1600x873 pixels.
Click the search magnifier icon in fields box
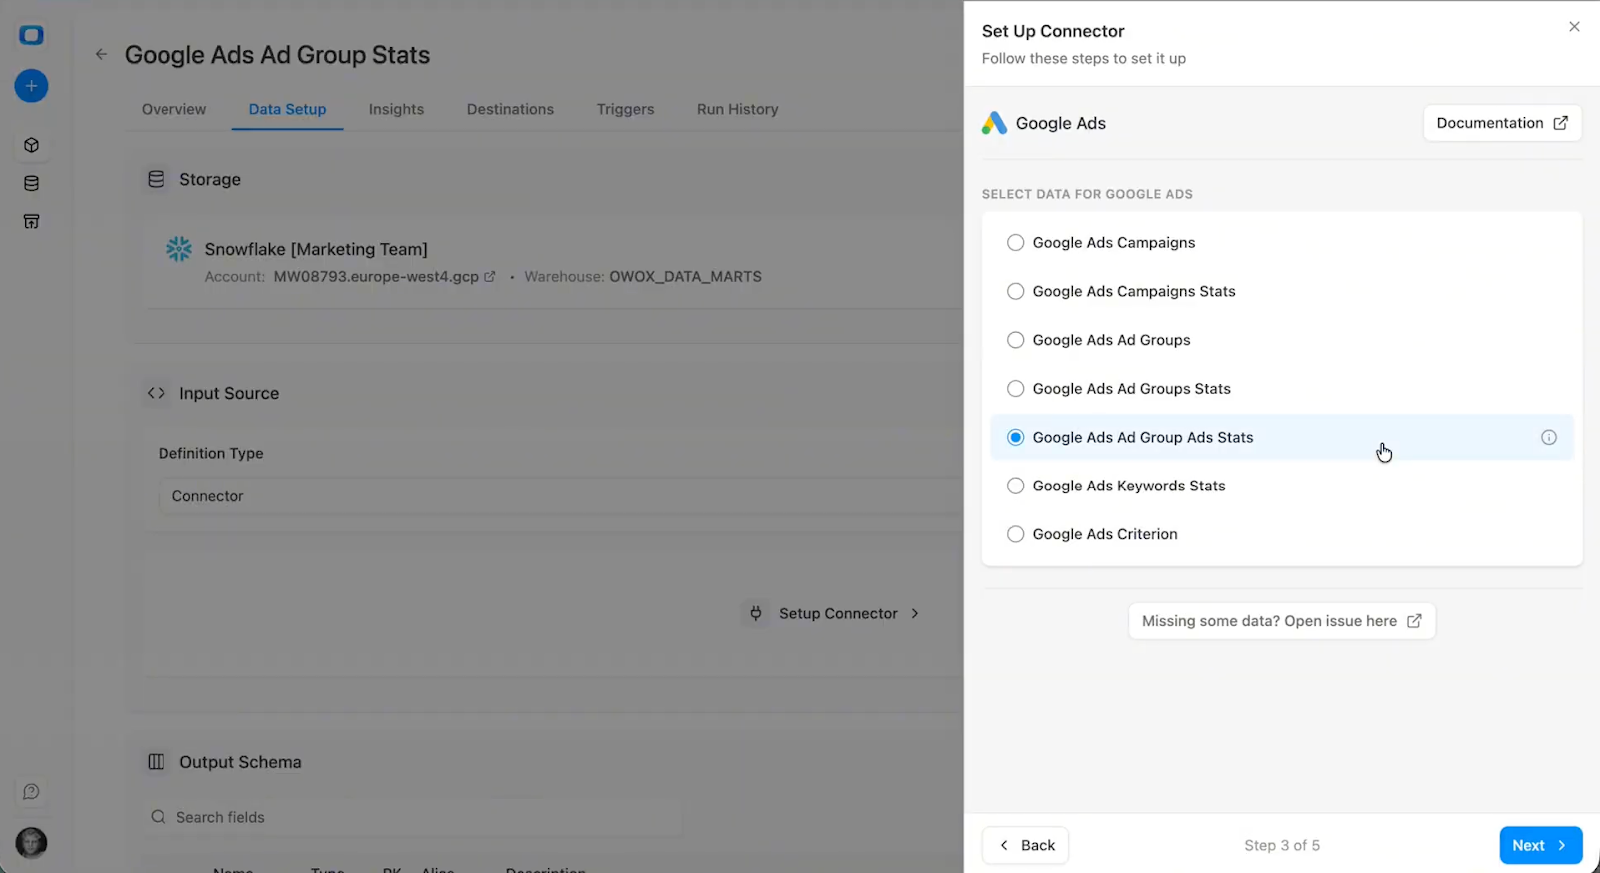[158, 817]
